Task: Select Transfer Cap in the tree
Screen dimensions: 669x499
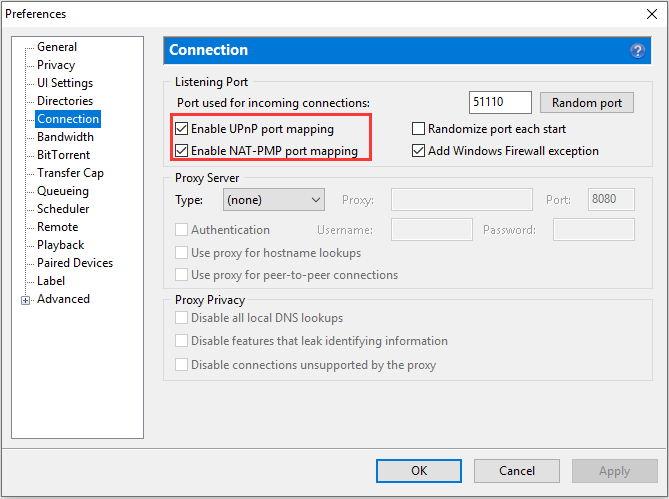Action: click(x=70, y=173)
